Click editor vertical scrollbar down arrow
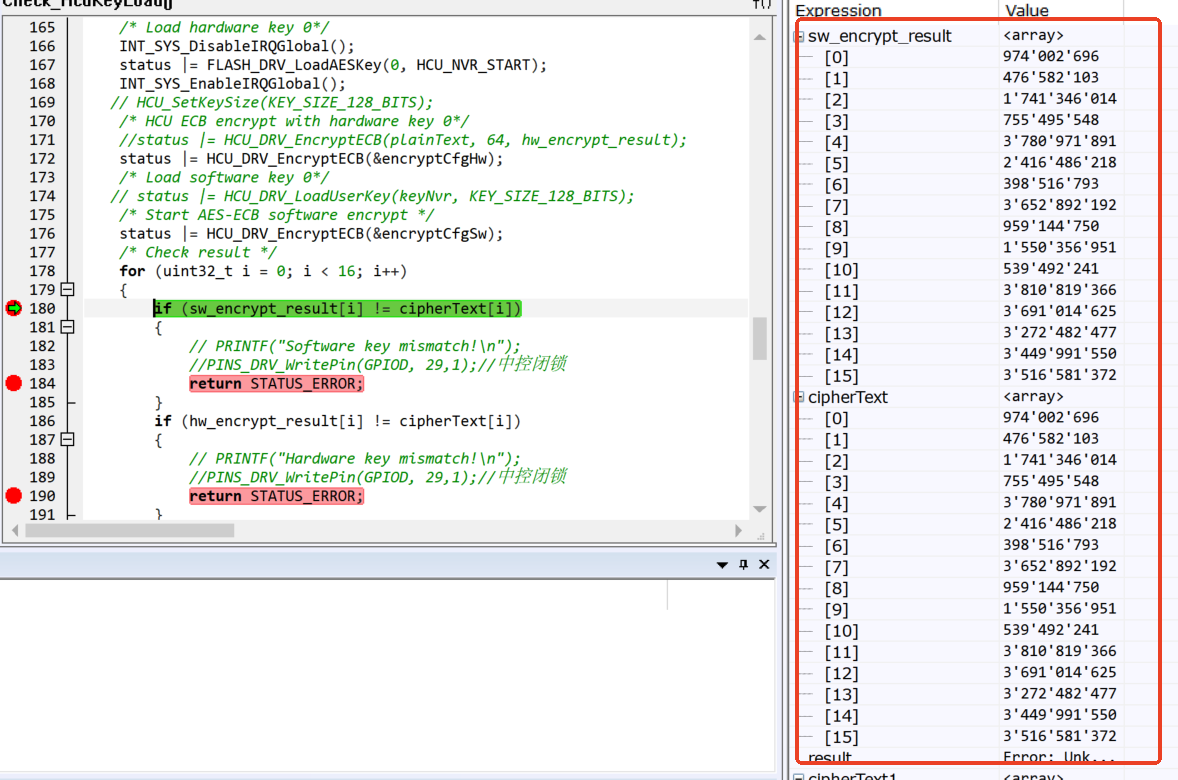 pyautogui.click(x=760, y=509)
